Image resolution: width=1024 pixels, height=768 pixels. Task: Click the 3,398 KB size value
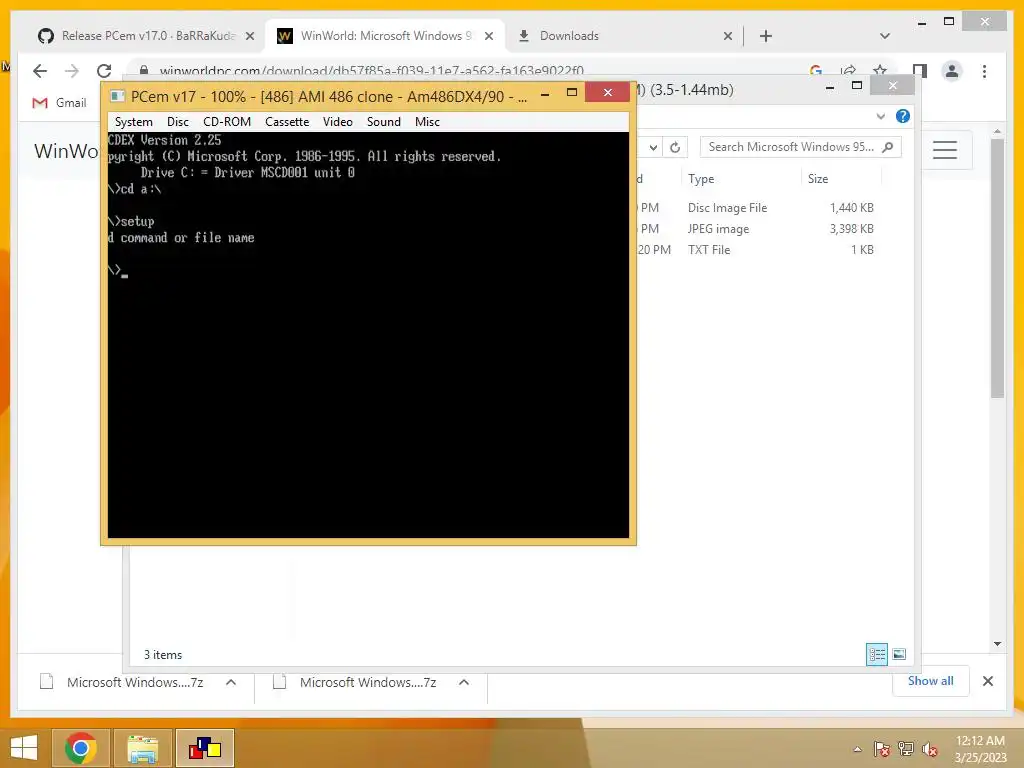pyautogui.click(x=852, y=229)
